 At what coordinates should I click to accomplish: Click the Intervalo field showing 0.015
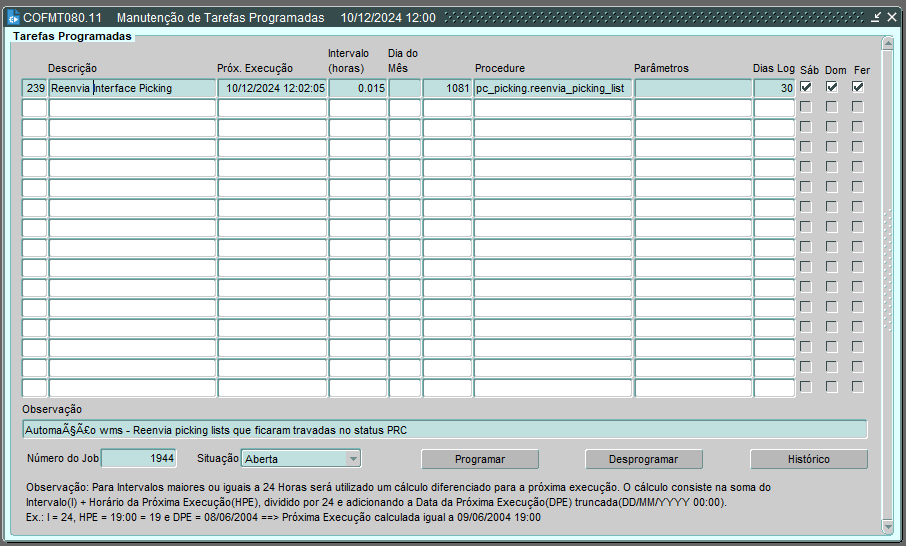[357, 88]
